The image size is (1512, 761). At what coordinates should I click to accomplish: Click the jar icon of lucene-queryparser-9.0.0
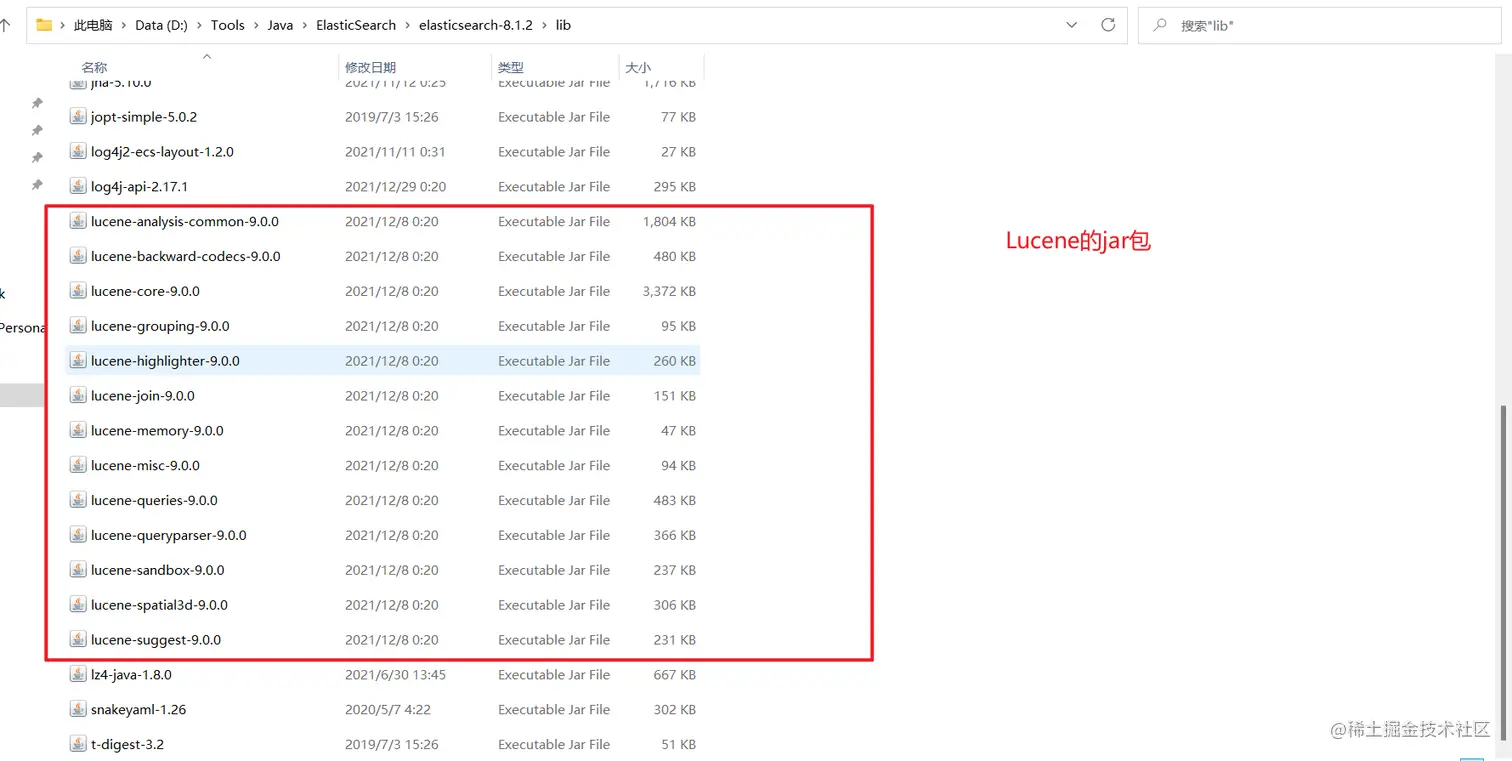click(x=78, y=535)
